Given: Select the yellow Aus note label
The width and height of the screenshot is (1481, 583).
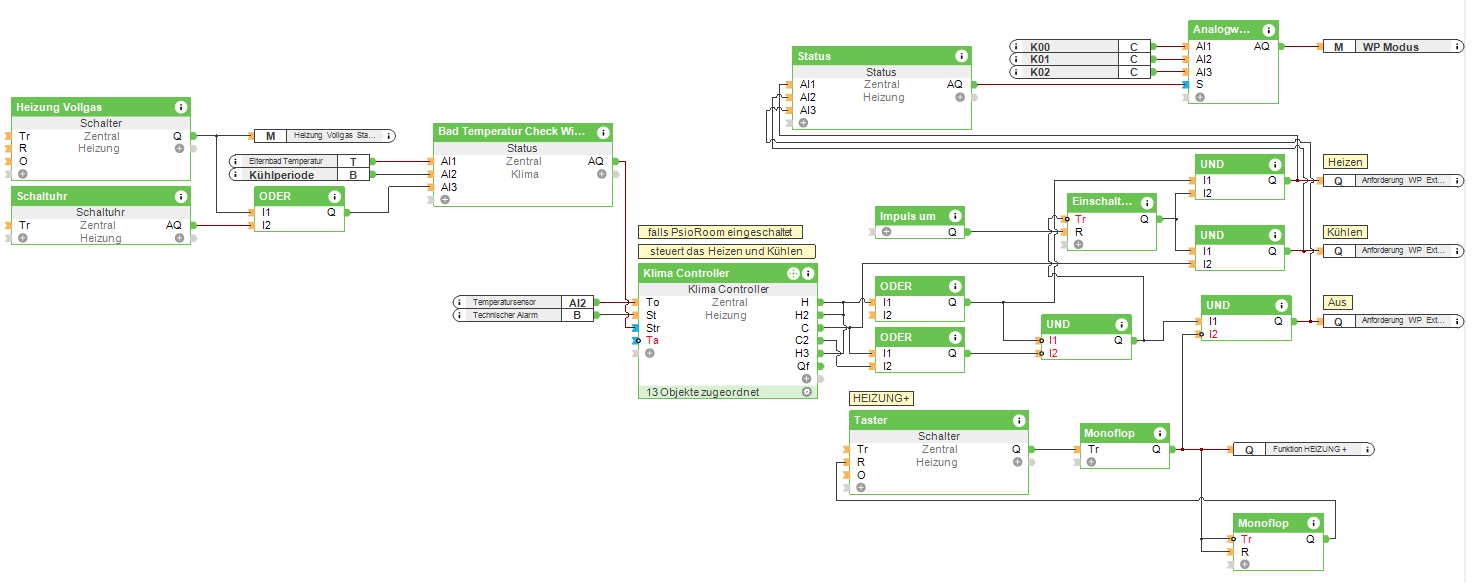Looking at the screenshot, I should 1336,302.
